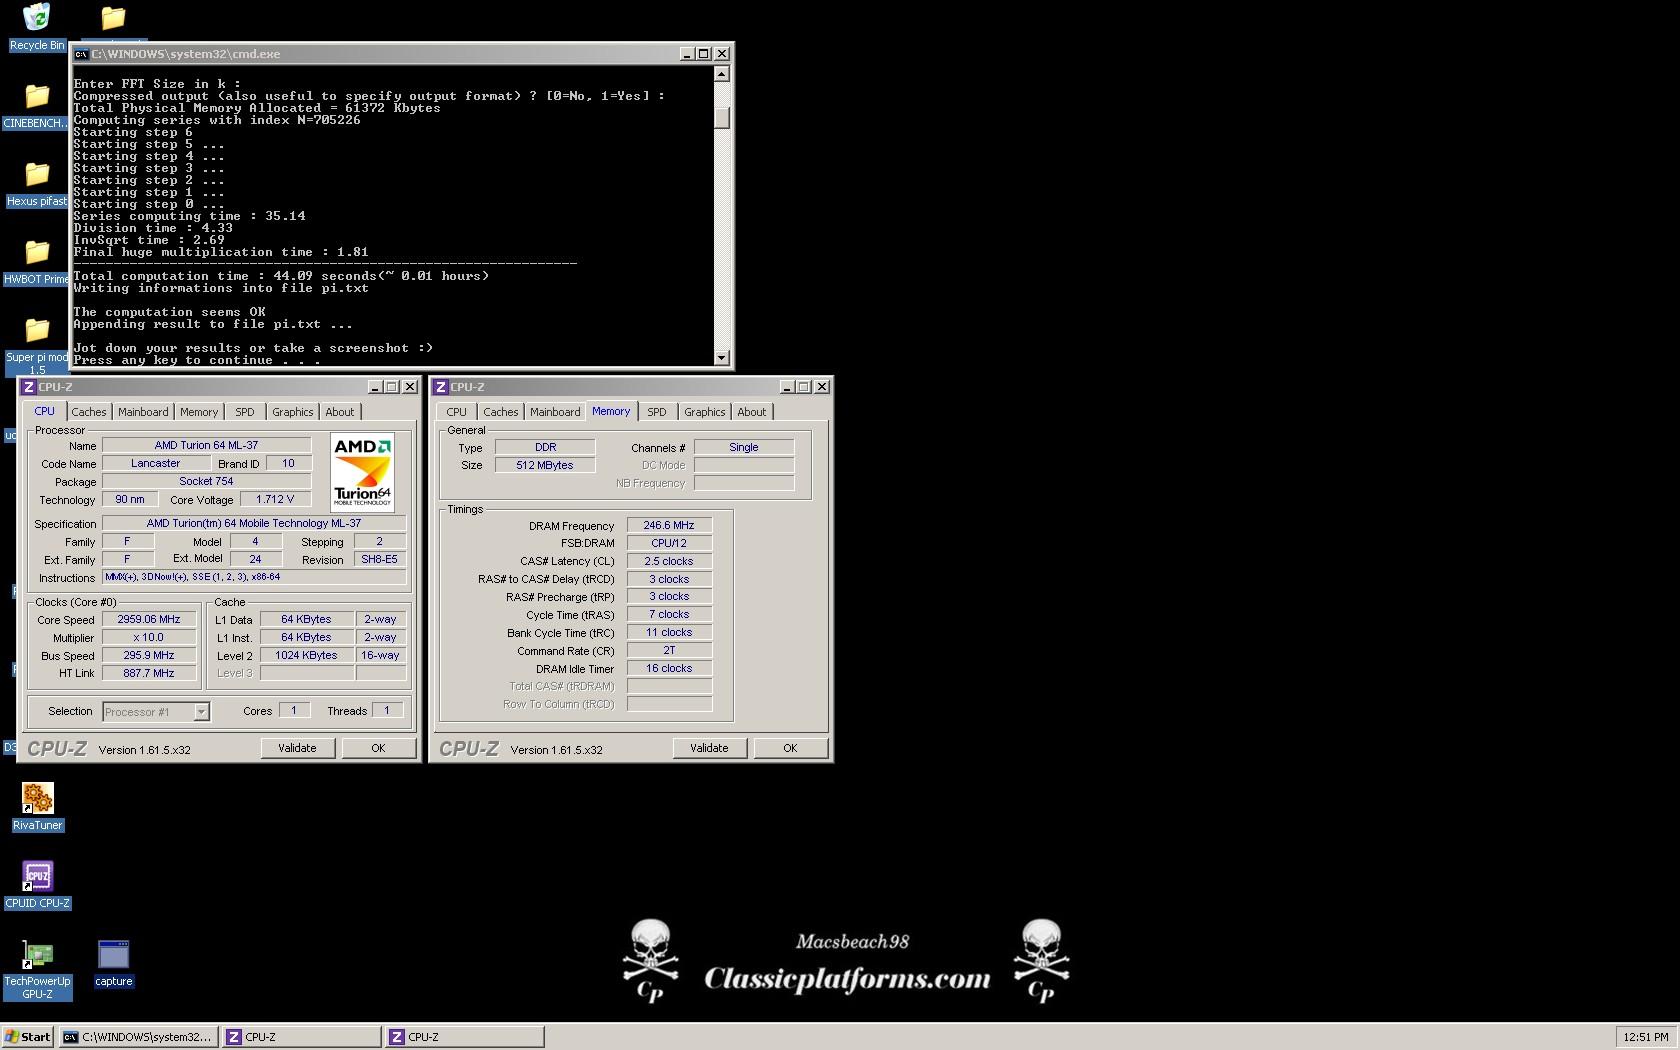The height and width of the screenshot is (1050, 1680).
Task: Click the Bank Cycle Time value 11 clocks
Action: (x=669, y=632)
